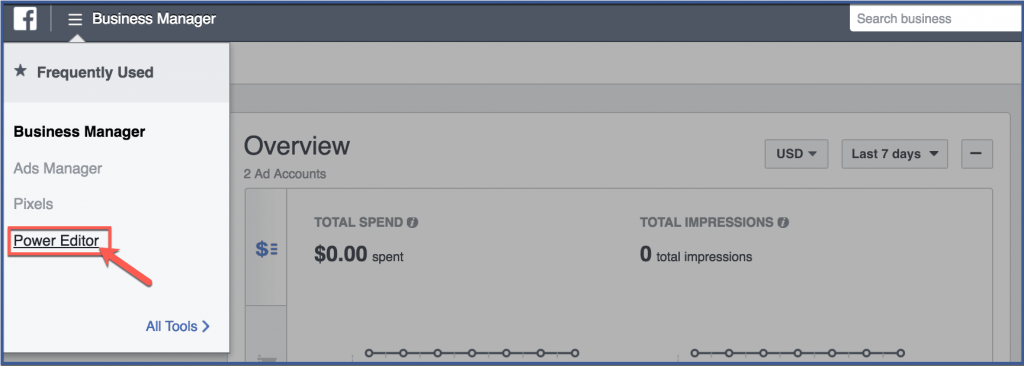Click the Total Impressions info icon
The height and width of the screenshot is (366, 1024).
point(783,223)
